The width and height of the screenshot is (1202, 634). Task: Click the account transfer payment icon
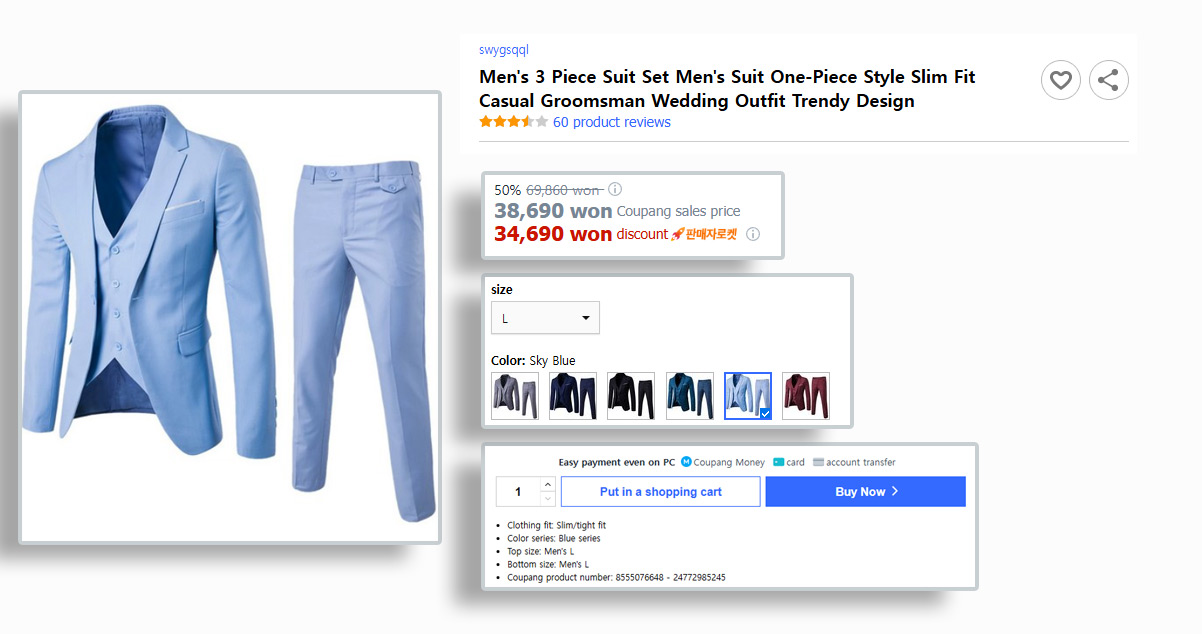818,462
